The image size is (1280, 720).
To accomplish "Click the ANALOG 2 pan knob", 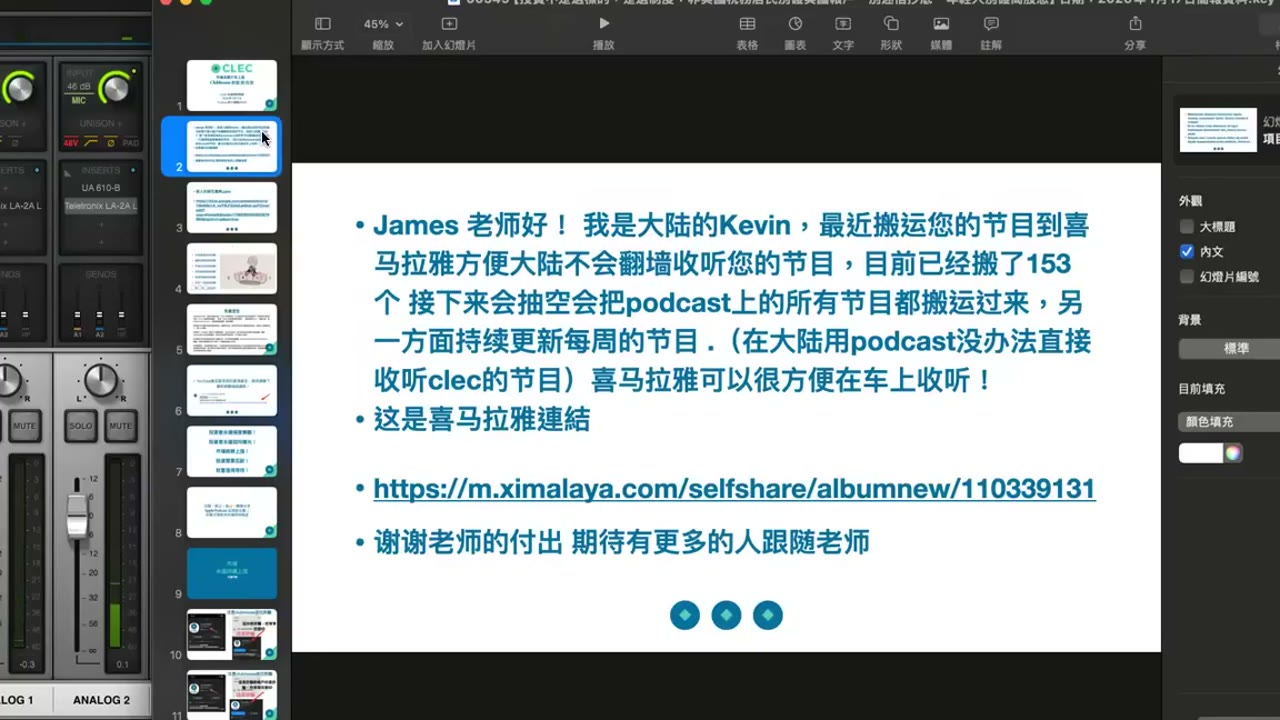I will click(x=101, y=381).
